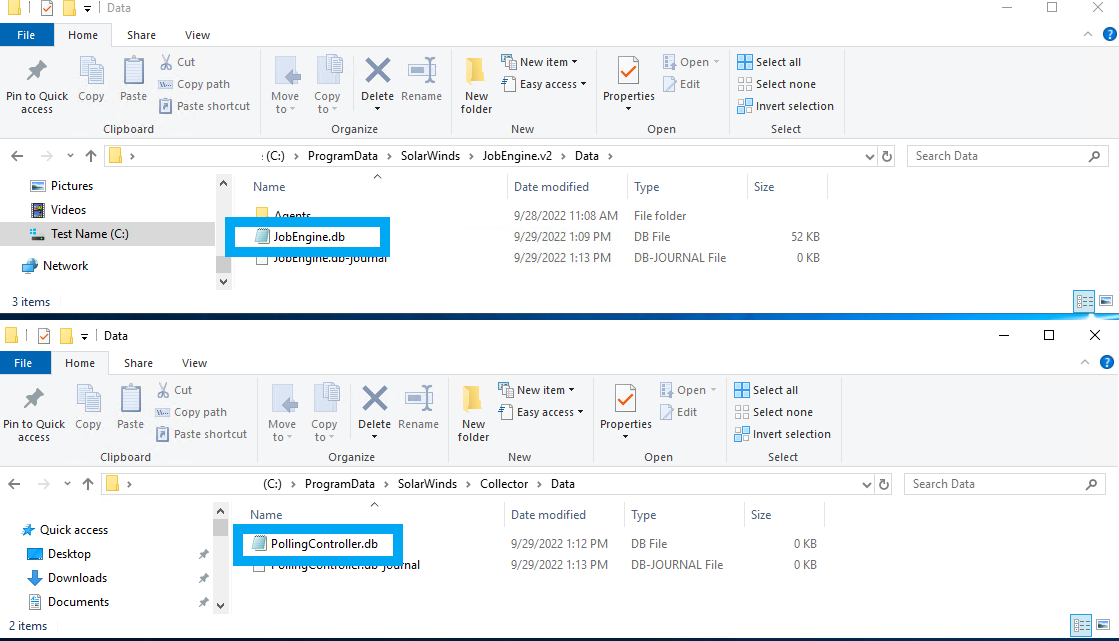Click Pin to Quick access in JobEngine.v2 window
The height and width of the screenshot is (641, 1119).
36,86
